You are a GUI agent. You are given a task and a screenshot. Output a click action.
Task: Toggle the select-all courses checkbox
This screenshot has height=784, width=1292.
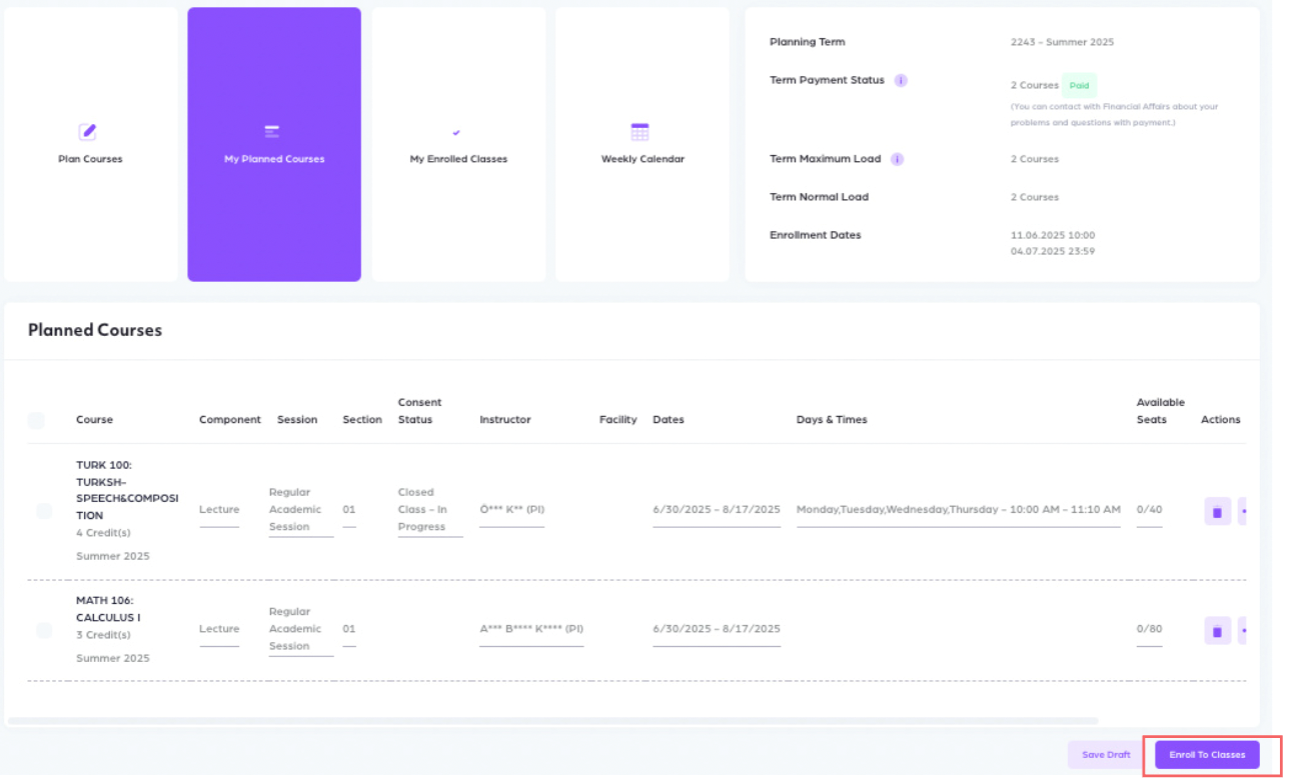click(36, 420)
